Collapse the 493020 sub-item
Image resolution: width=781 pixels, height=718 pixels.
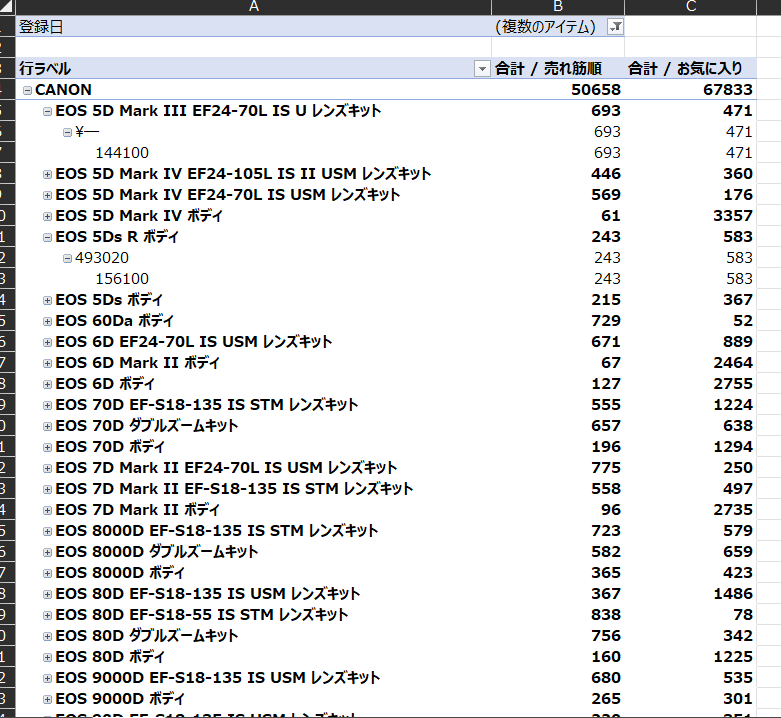coord(67,258)
